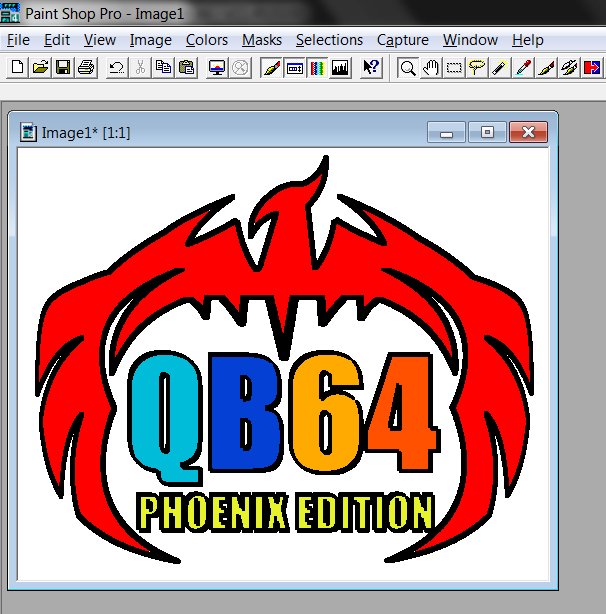Select the Magic Wand tool
This screenshot has width=606, height=614.
point(500,68)
